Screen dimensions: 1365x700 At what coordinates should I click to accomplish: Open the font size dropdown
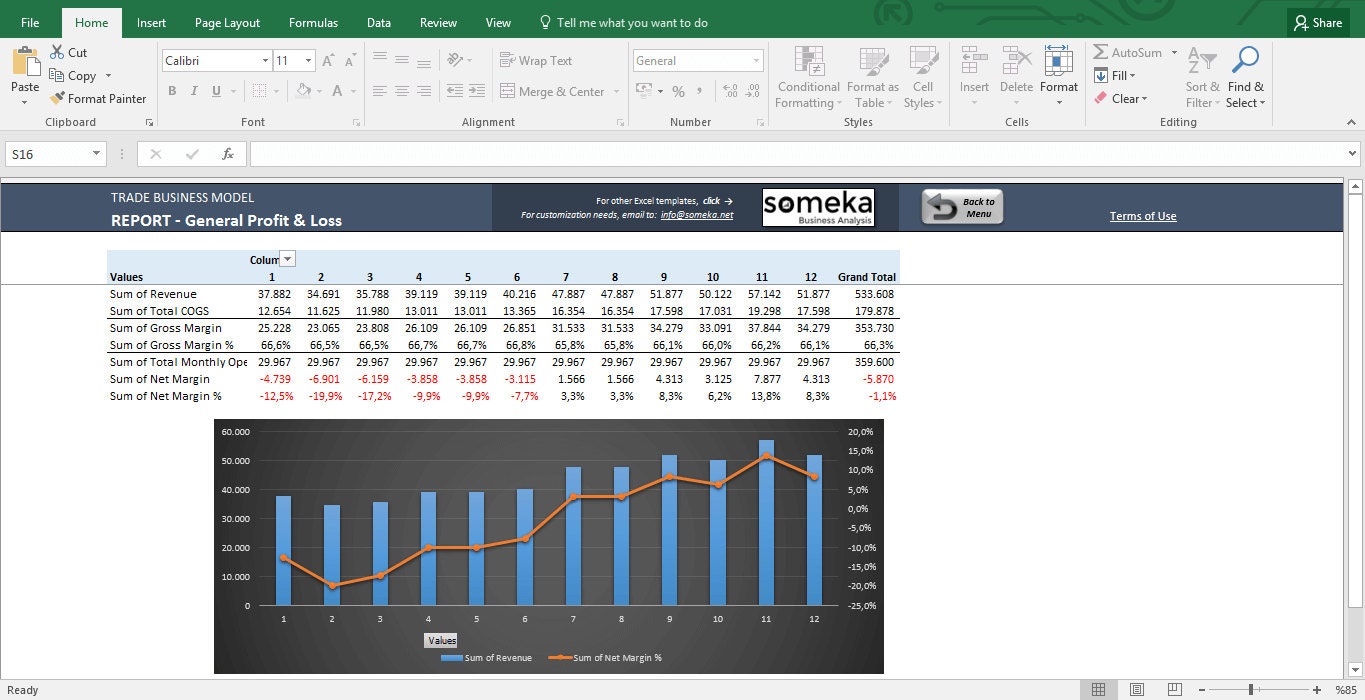308,60
